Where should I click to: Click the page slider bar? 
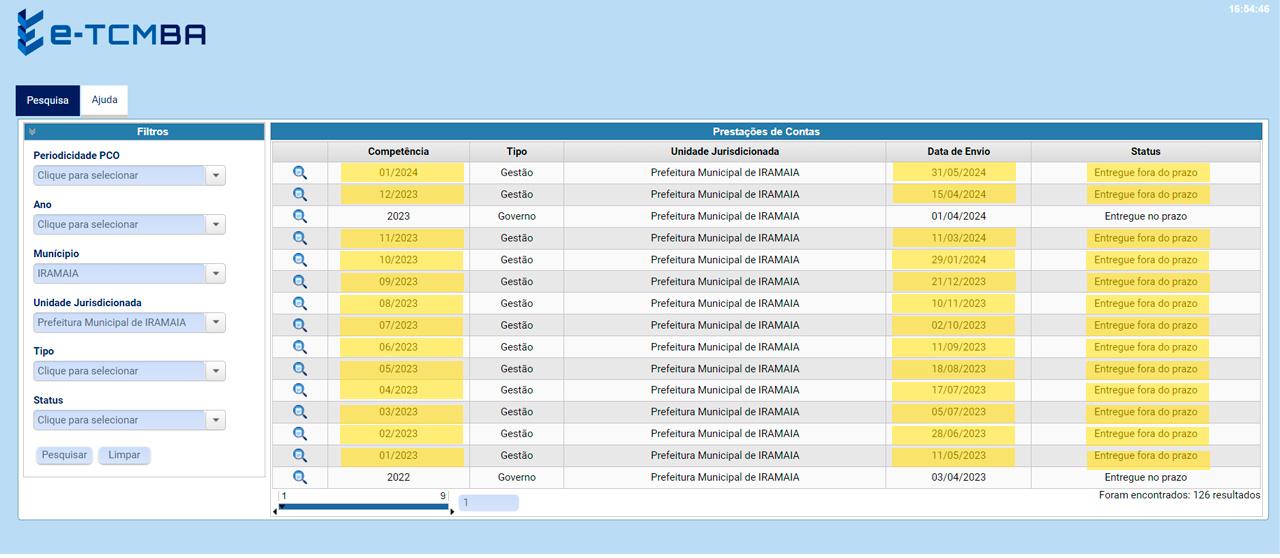click(x=364, y=506)
